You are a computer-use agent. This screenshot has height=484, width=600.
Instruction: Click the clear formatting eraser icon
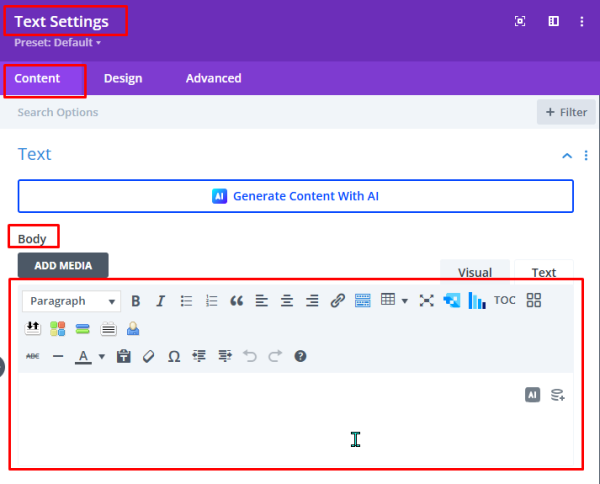(x=149, y=356)
